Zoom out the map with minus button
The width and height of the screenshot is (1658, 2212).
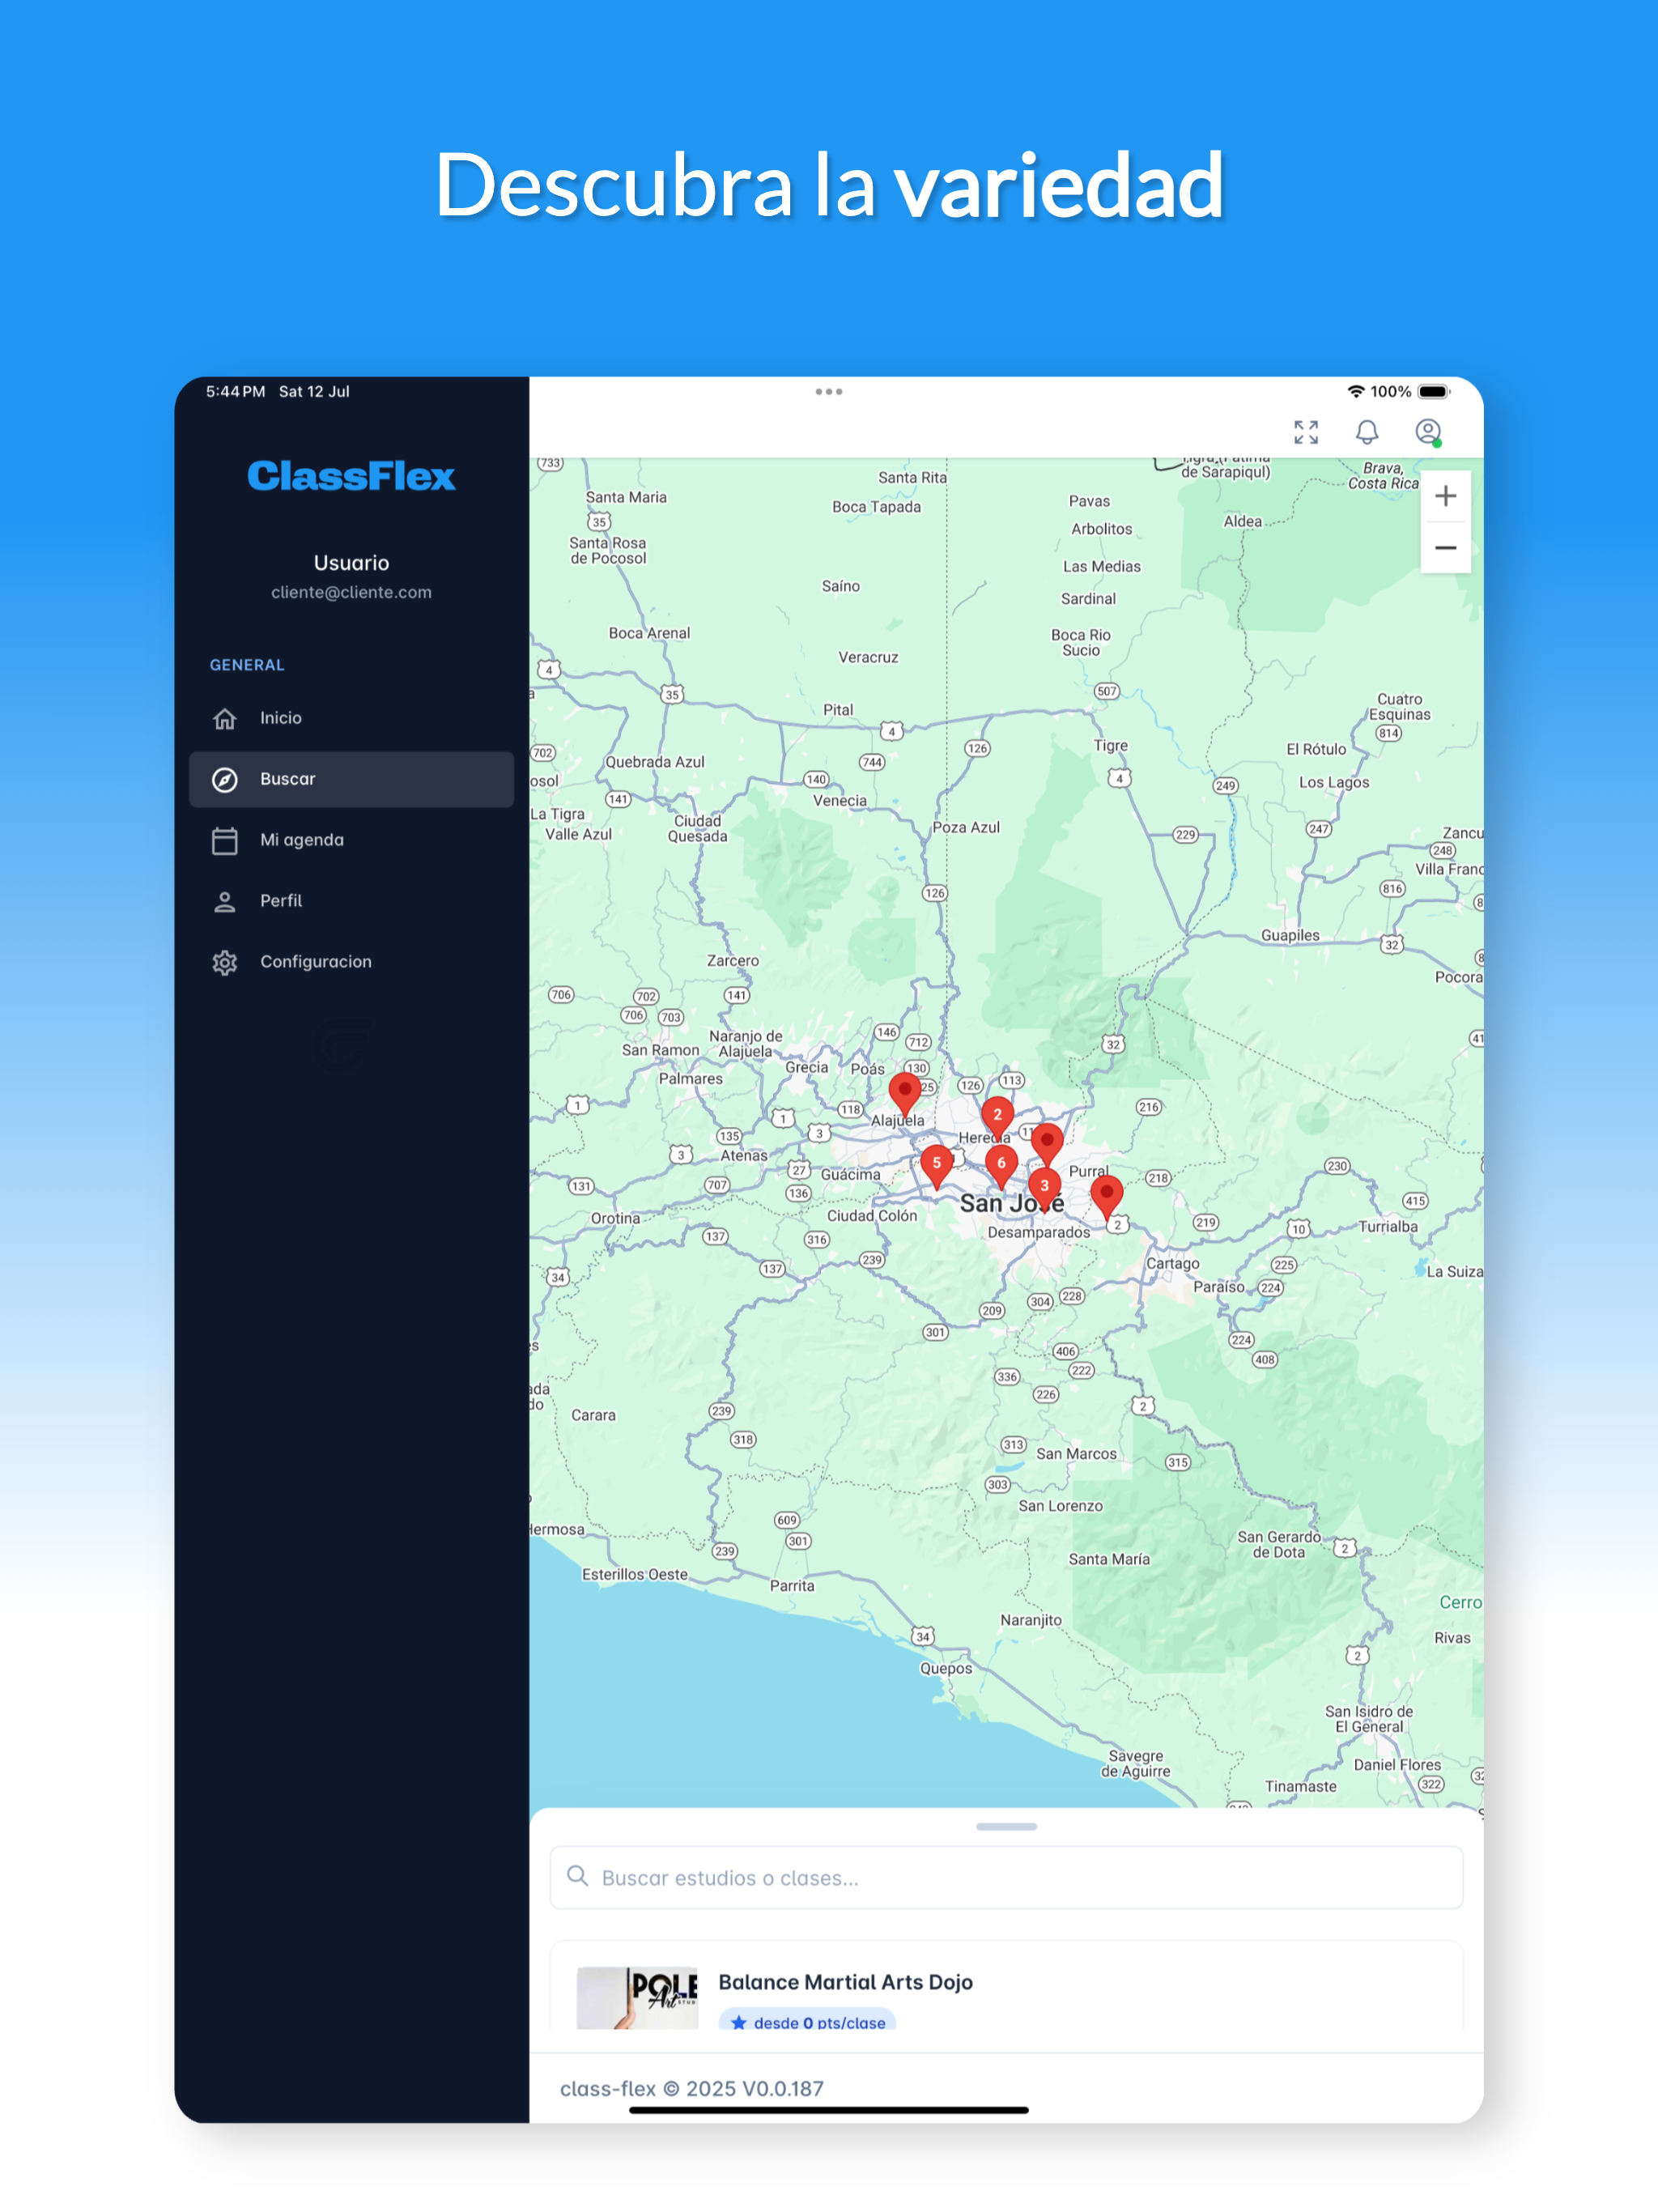pos(1445,548)
